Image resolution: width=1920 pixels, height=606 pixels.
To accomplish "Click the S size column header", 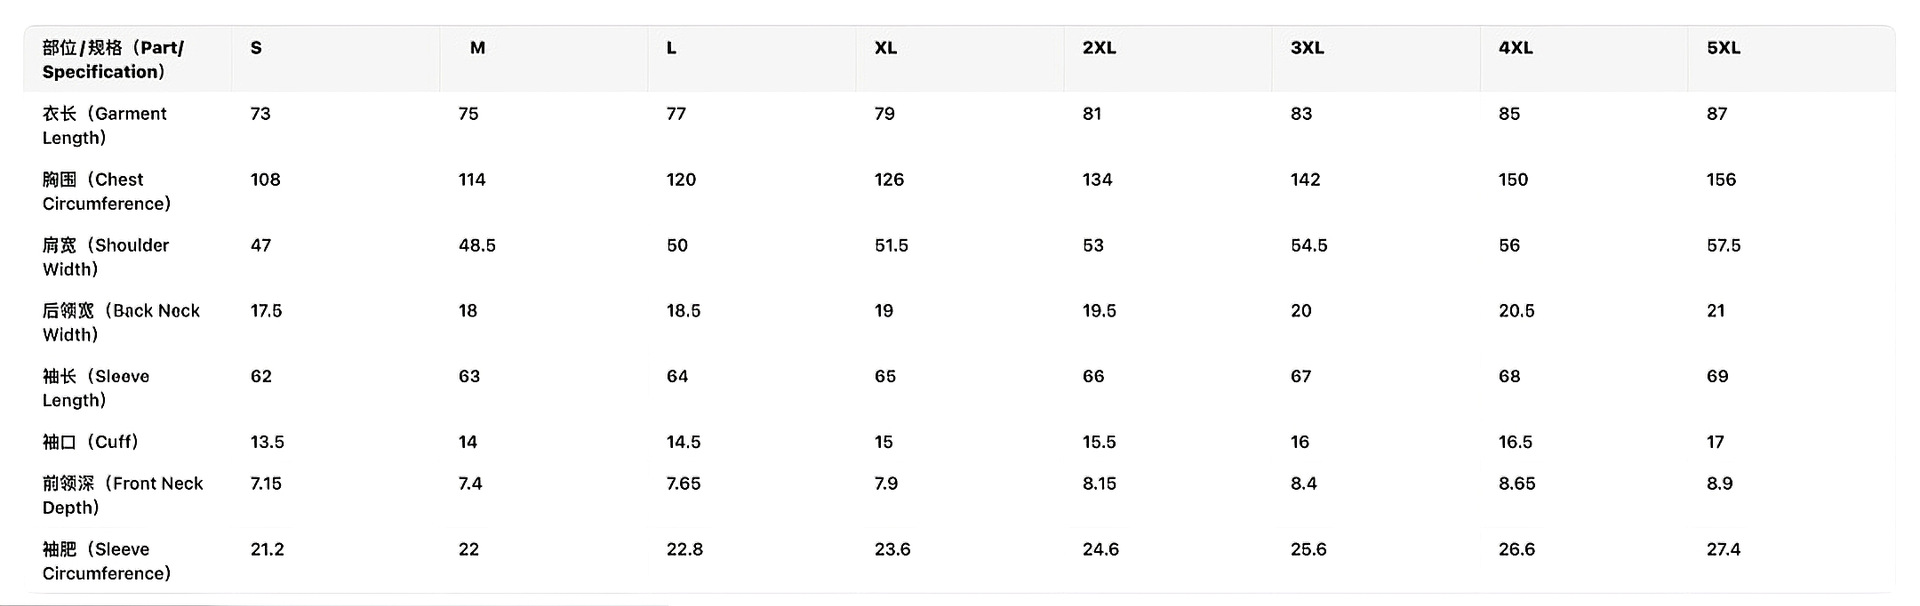I will pos(256,48).
